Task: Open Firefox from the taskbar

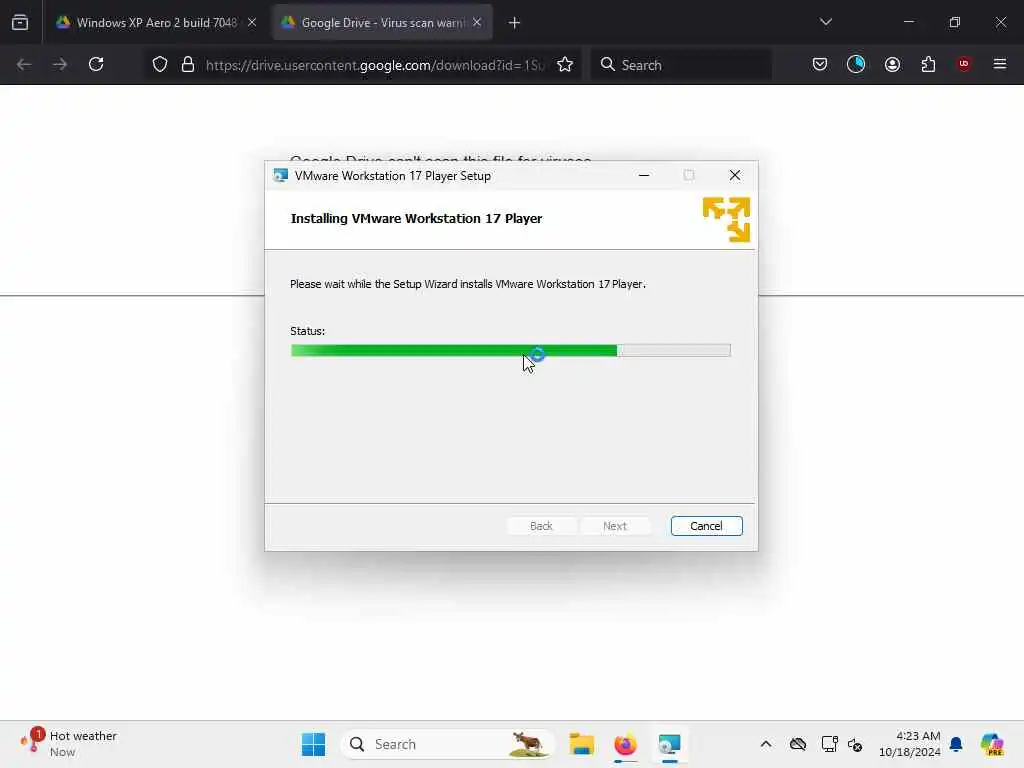Action: pyautogui.click(x=625, y=744)
